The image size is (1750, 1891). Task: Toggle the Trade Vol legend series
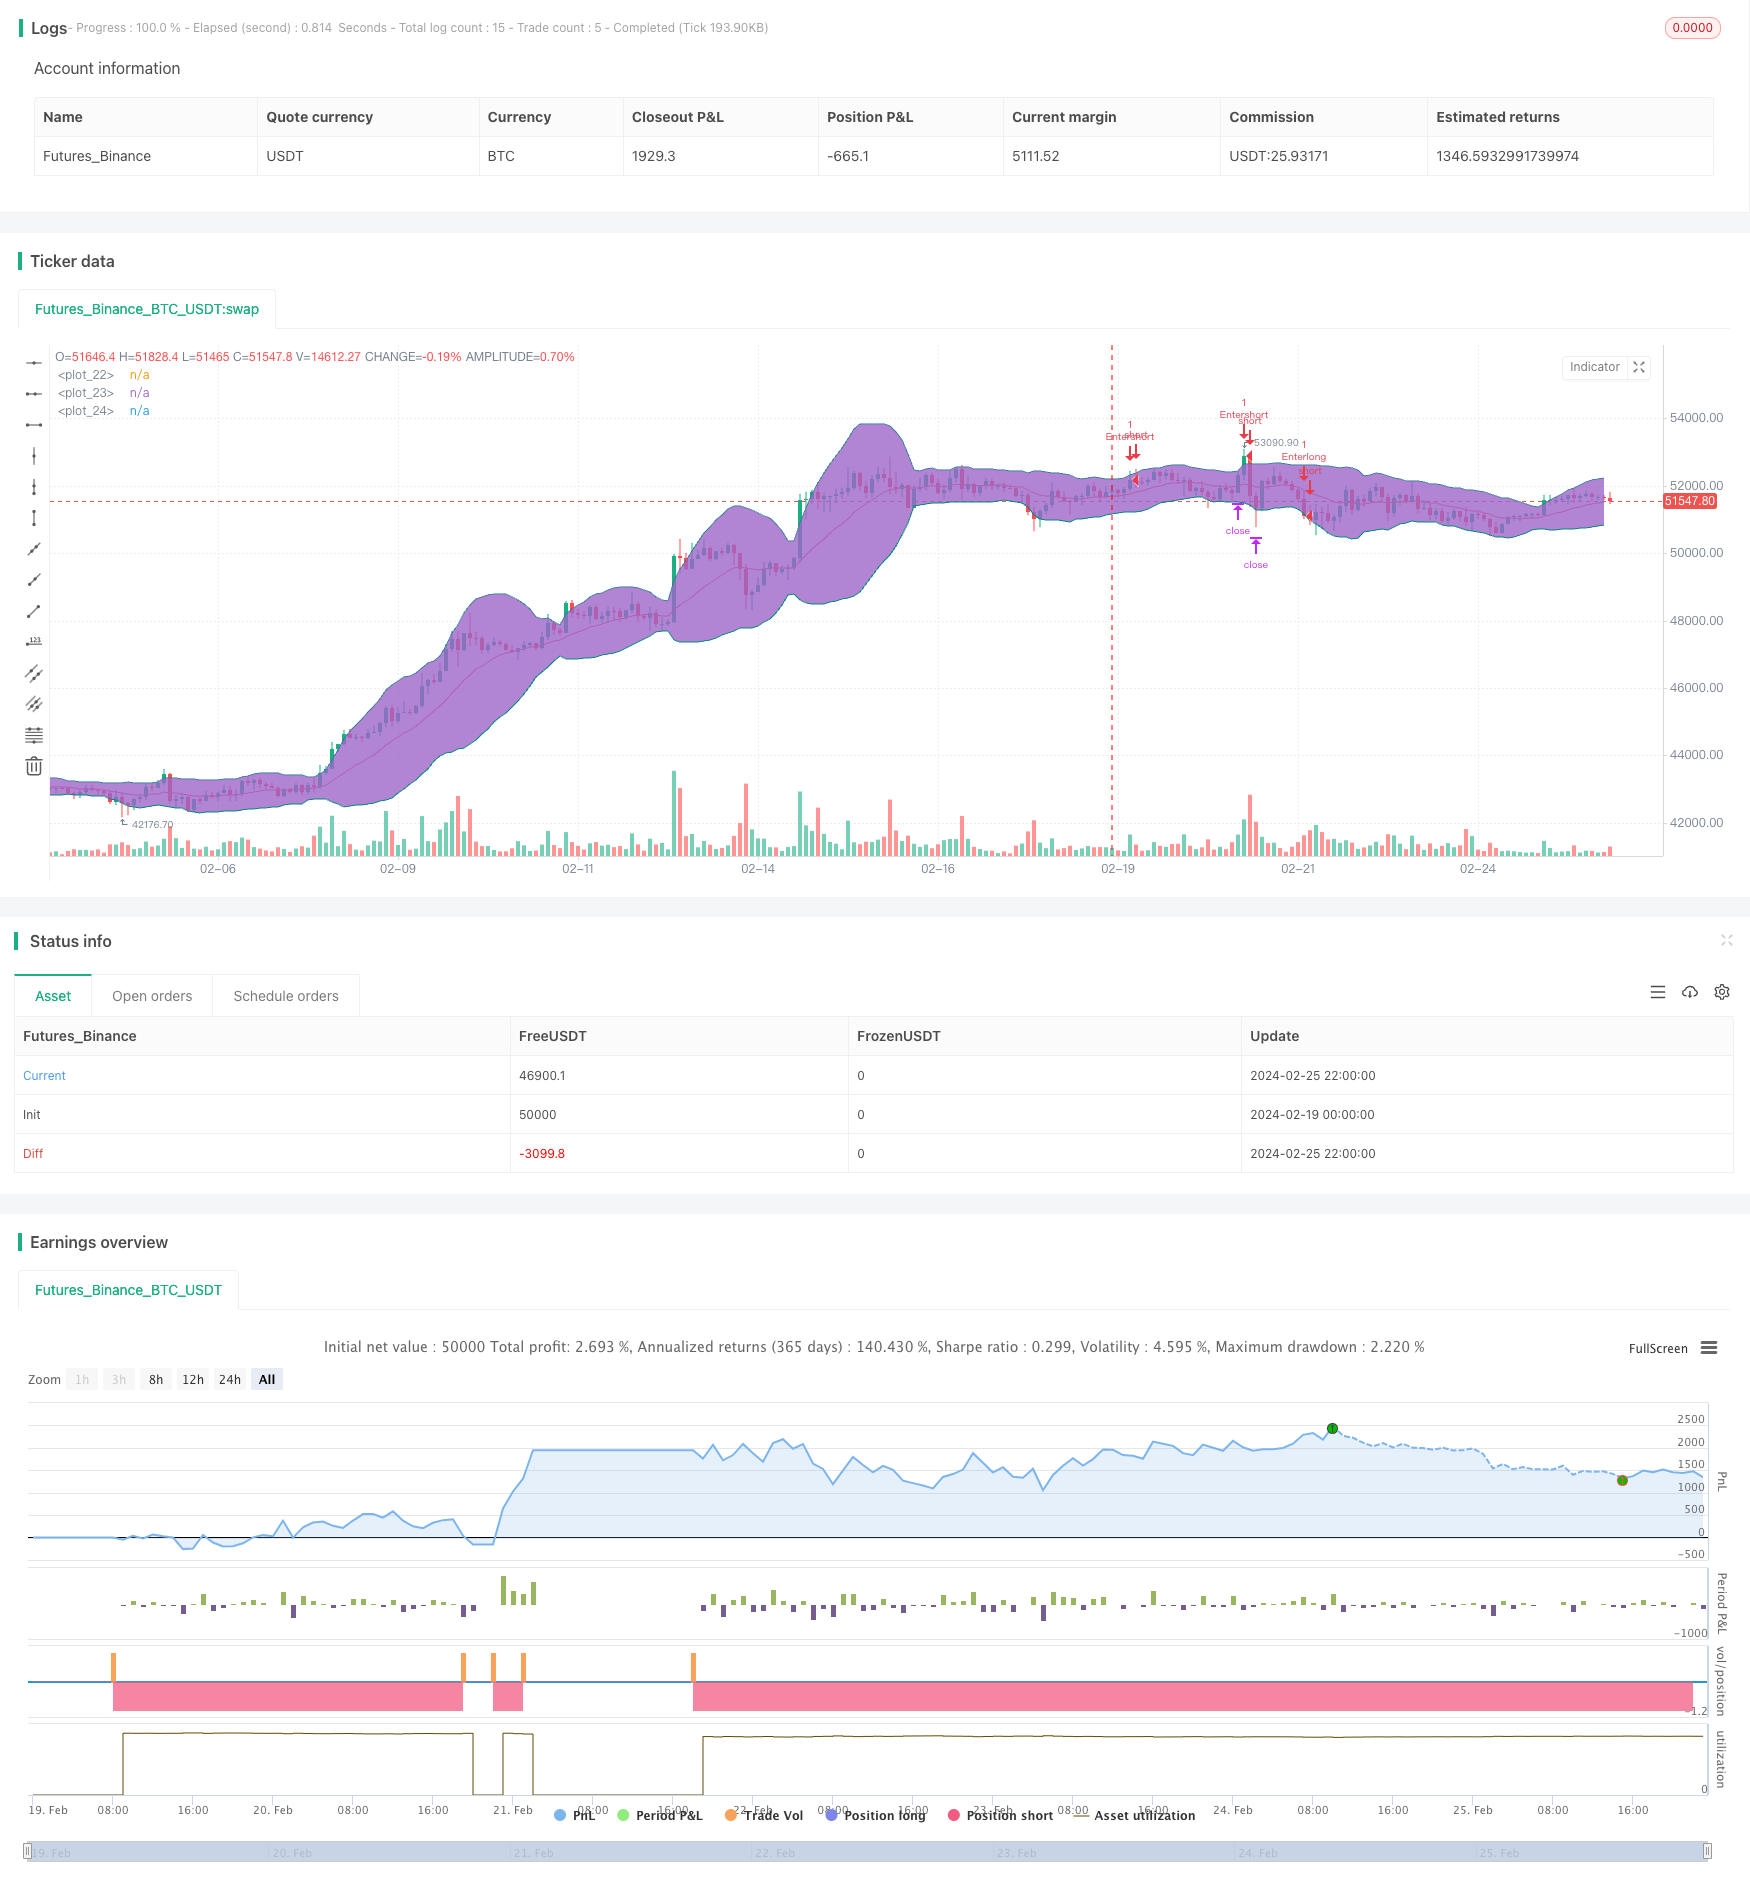[764, 1815]
